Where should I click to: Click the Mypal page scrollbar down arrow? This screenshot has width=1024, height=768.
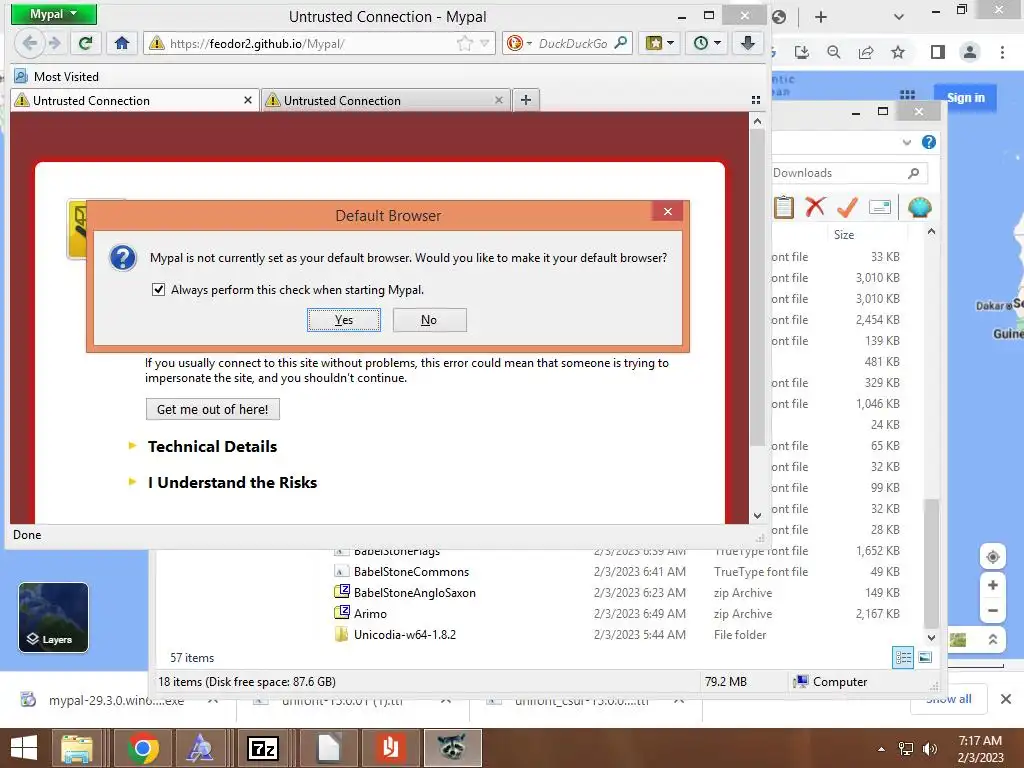(x=757, y=515)
